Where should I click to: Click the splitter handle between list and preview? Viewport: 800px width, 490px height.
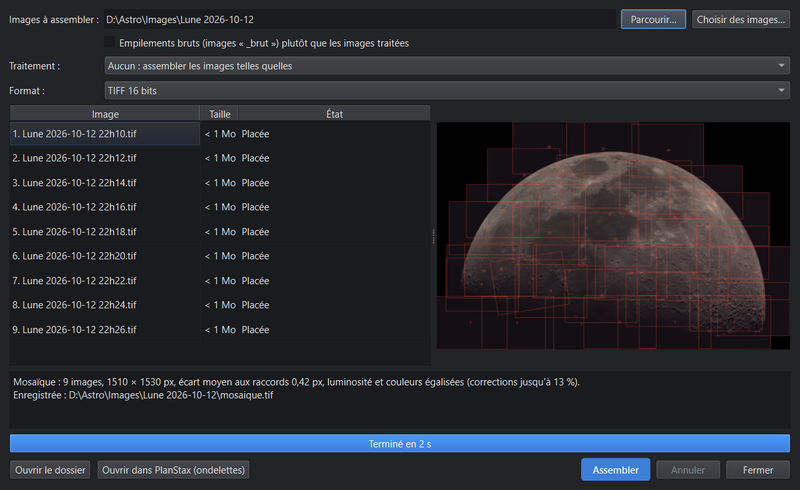click(434, 236)
